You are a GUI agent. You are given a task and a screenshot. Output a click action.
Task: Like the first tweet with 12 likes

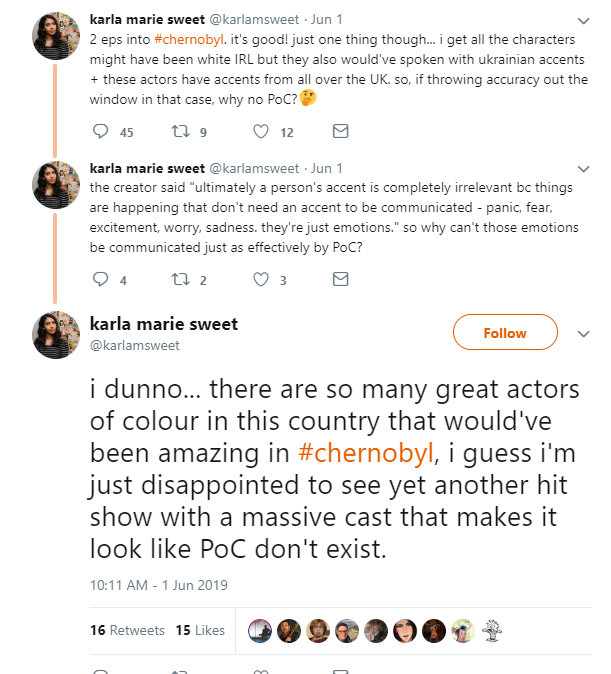click(261, 131)
